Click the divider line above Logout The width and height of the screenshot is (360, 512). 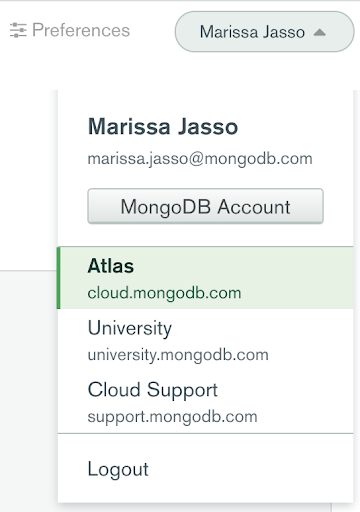(205, 434)
